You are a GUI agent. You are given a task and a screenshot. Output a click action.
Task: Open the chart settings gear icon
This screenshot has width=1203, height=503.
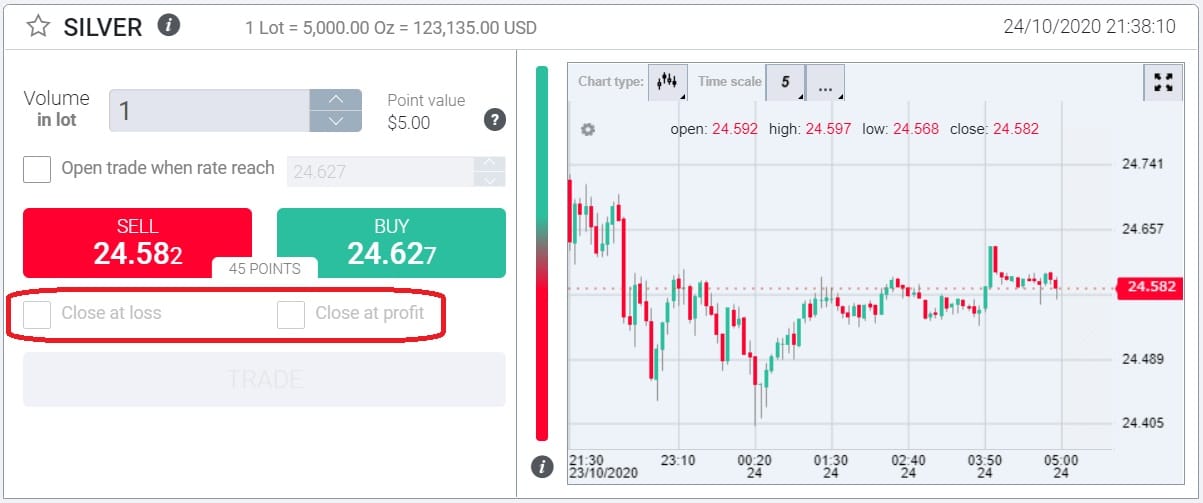click(588, 129)
